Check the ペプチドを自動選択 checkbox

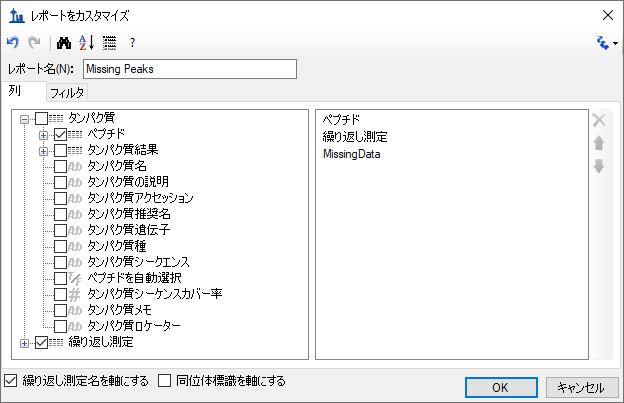[60, 278]
